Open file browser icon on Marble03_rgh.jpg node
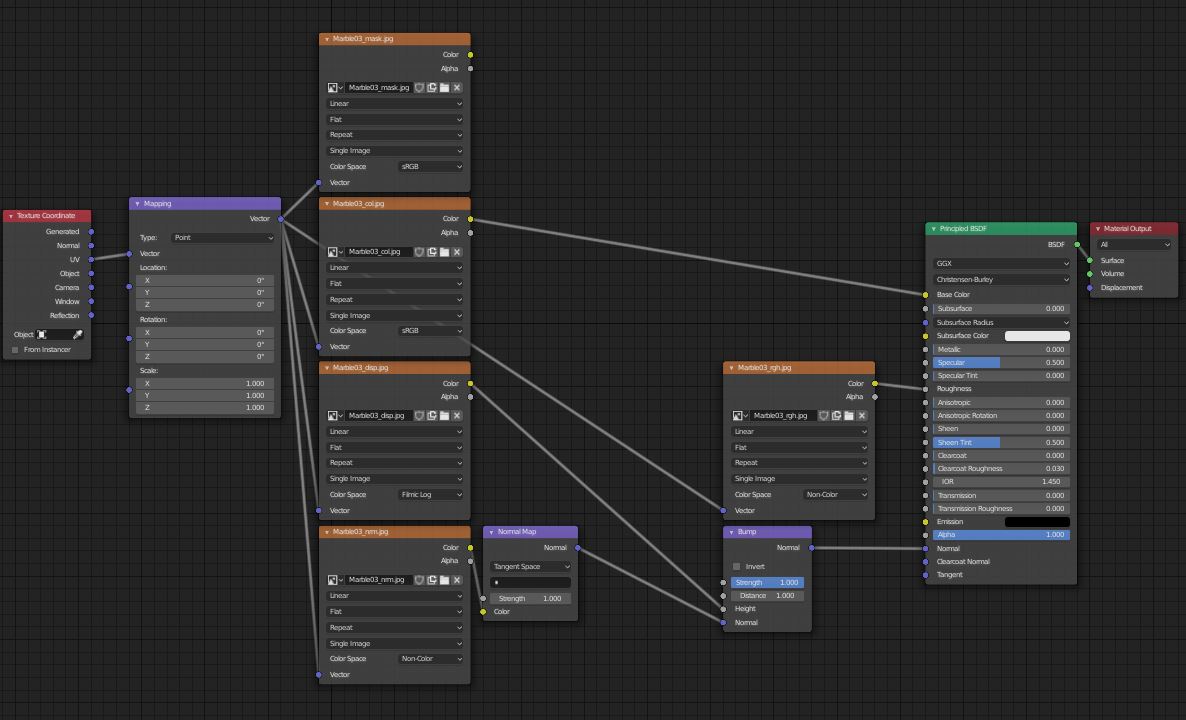 (x=849, y=415)
